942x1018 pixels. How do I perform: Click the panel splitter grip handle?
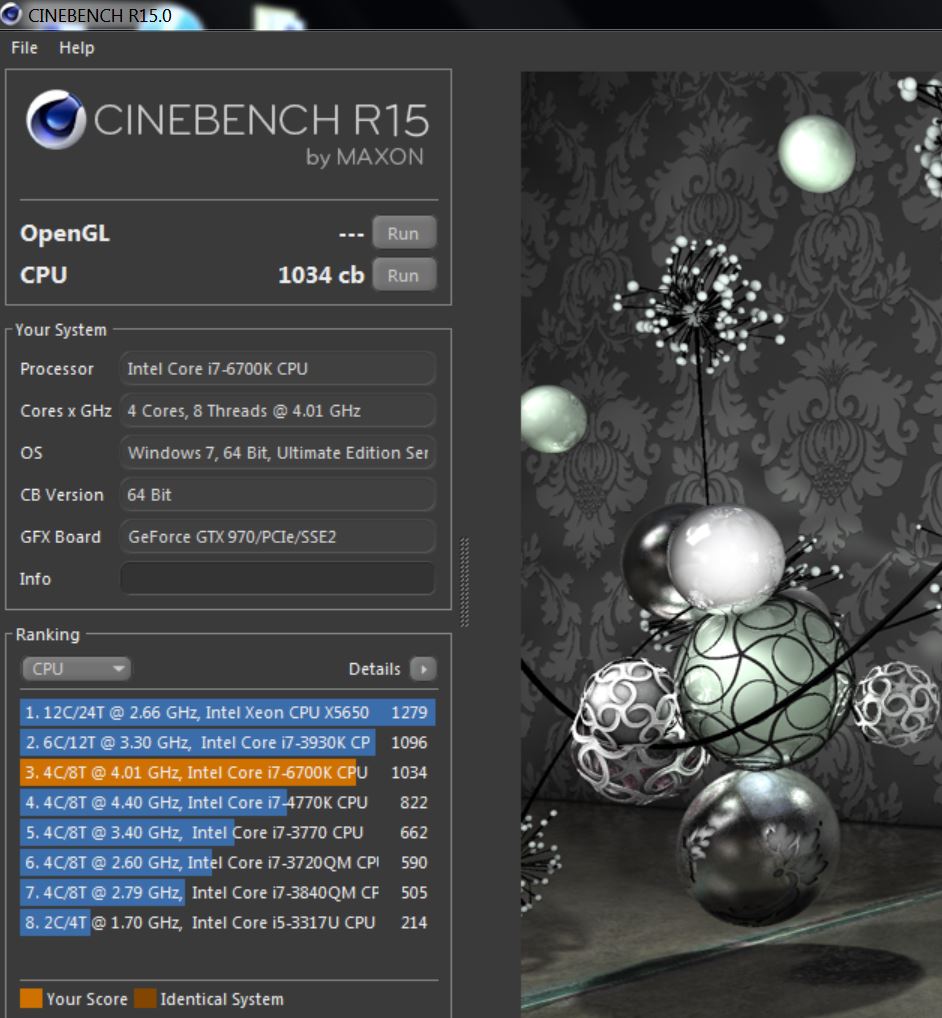[464, 582]
